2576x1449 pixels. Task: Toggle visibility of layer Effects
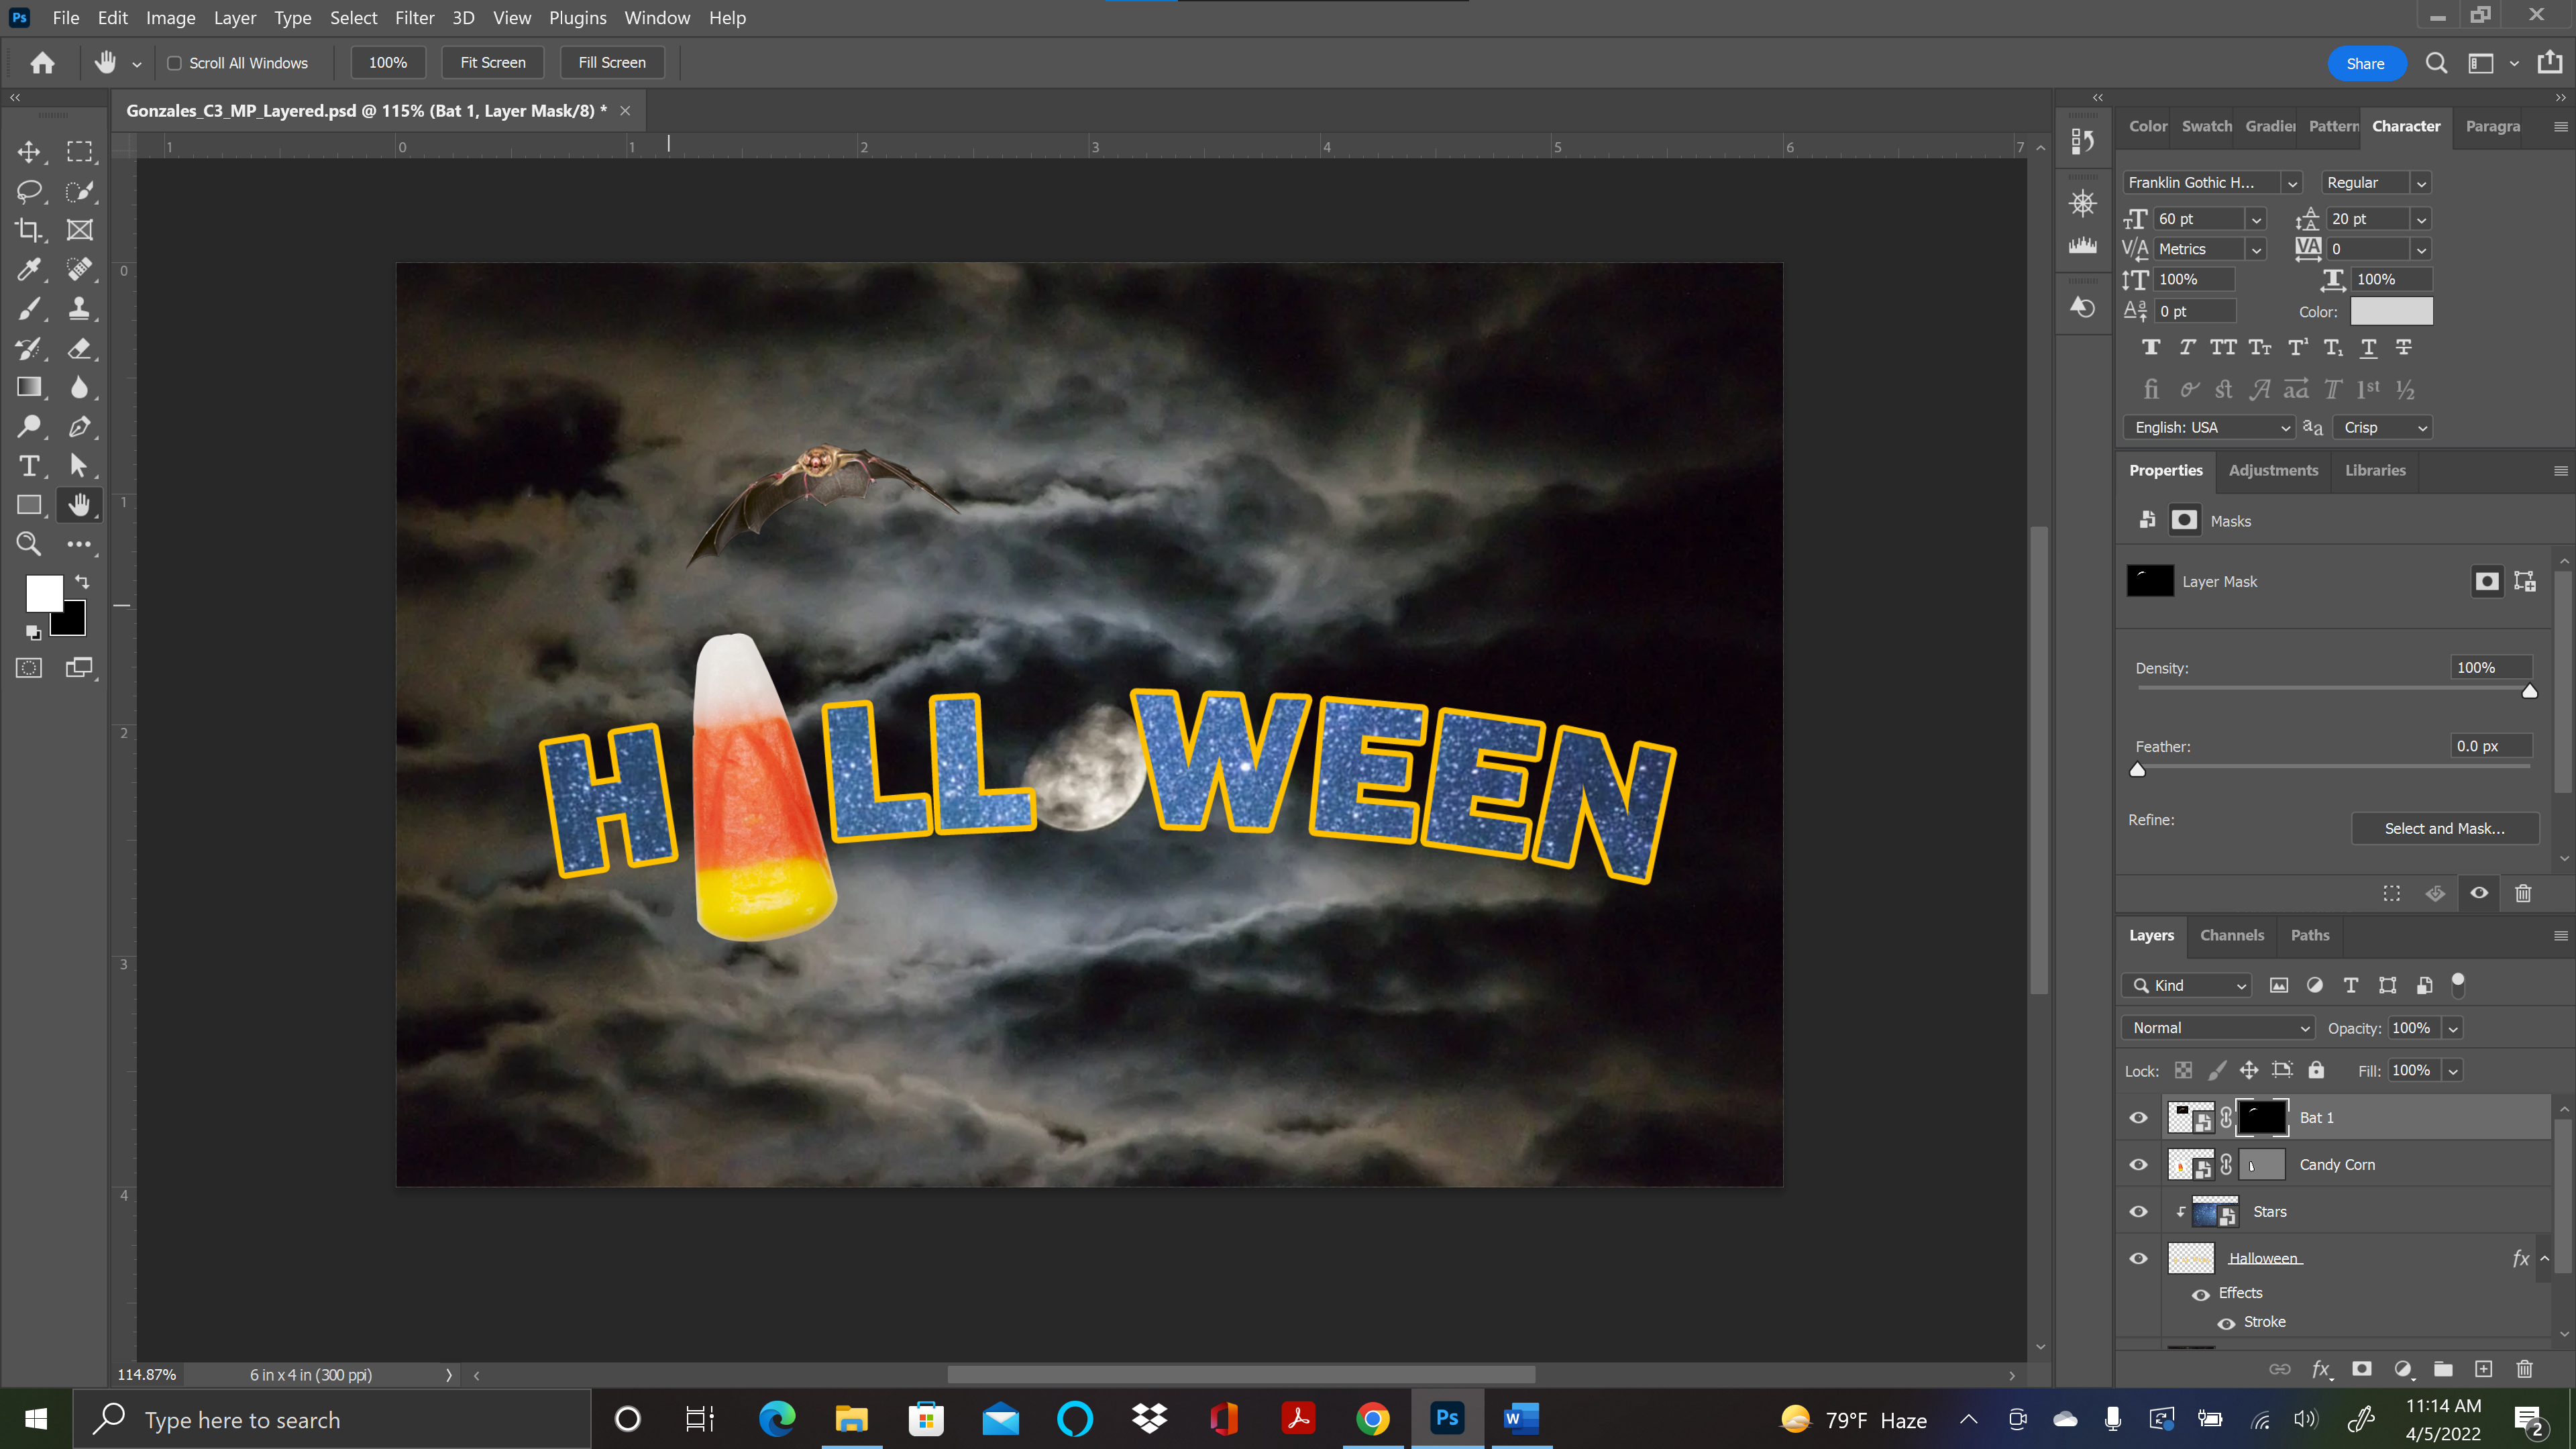point(2201,1294)
